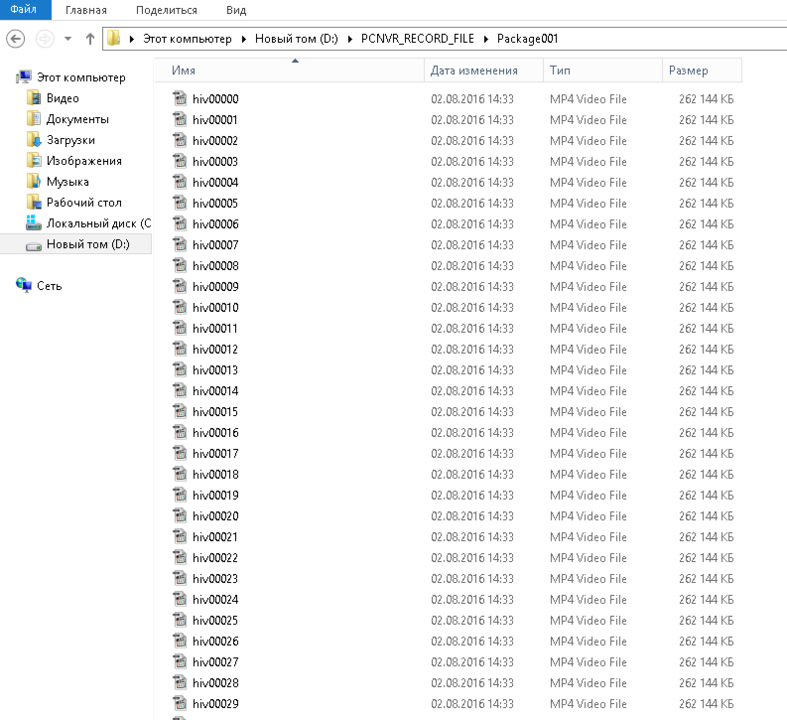This screenshot has height=720, width=787.
Task: Open the Файл ribbon tab
Action: [25, 10]
